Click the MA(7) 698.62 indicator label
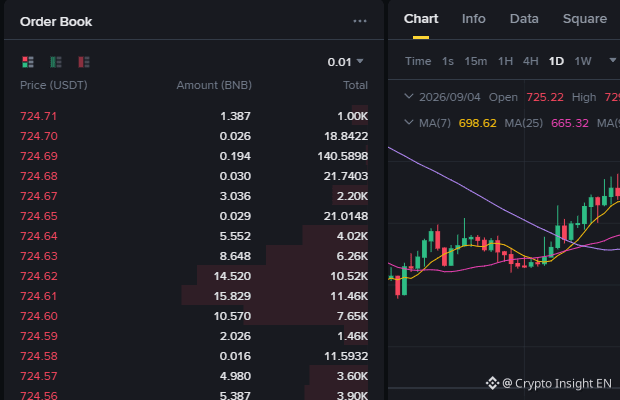 coord(457,123)
